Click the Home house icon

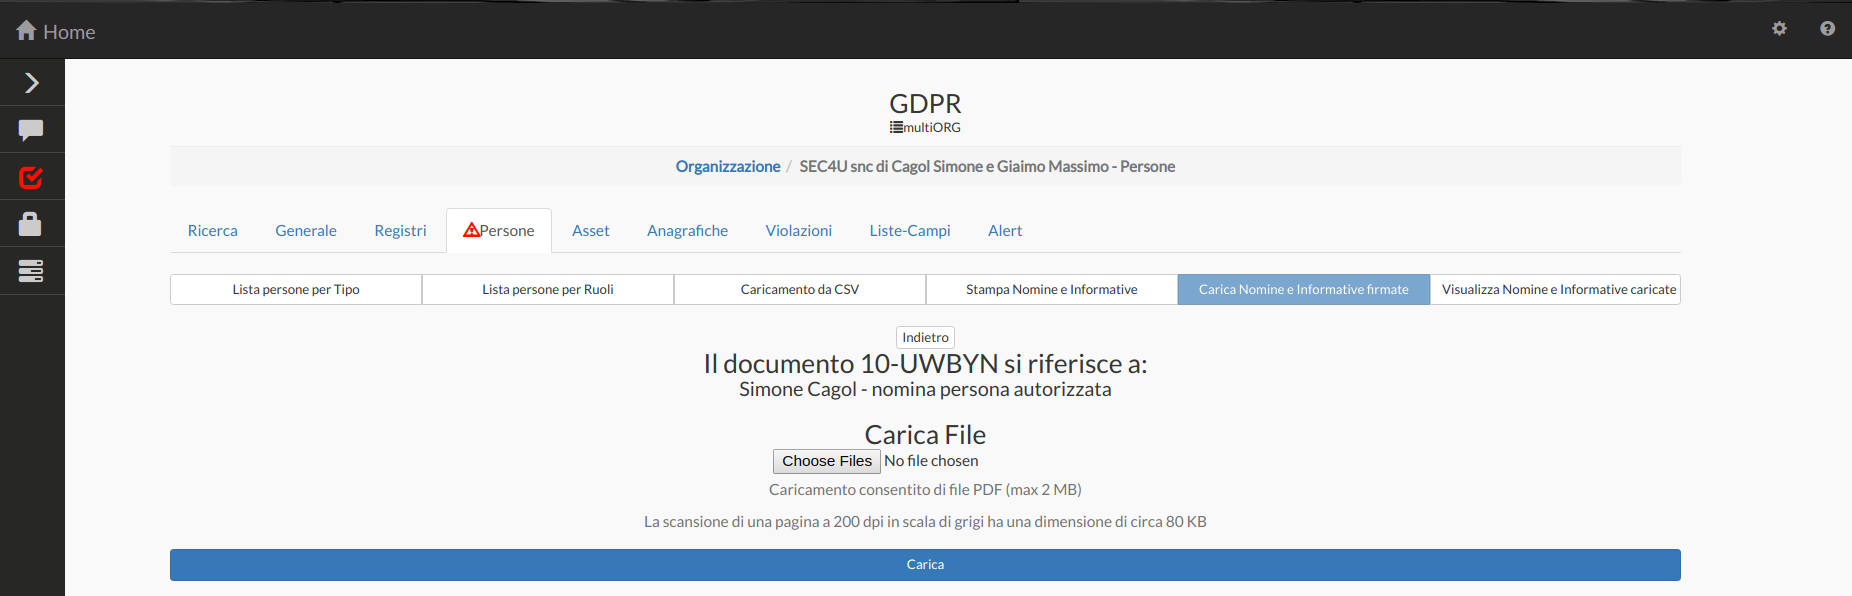pos(26,30)
